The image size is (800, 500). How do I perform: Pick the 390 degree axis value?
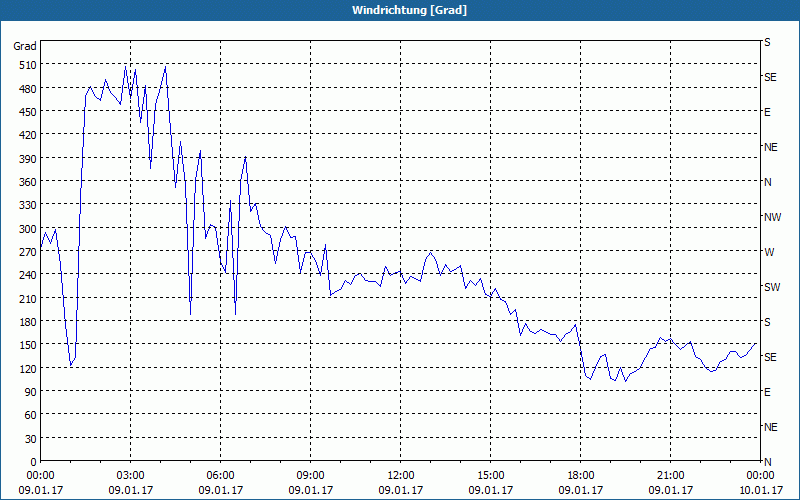[x=28, y=159]
